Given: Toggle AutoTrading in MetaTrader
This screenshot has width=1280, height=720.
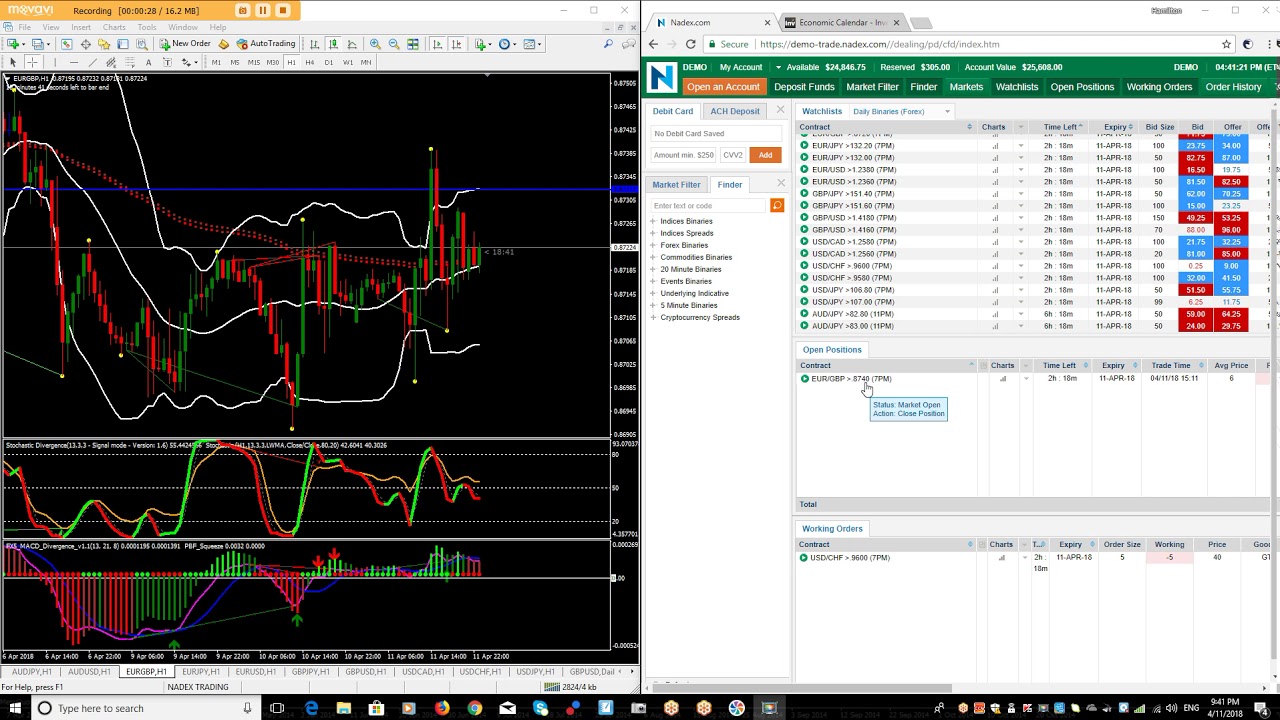Looking at the screenshot, I should pos(266,44).
